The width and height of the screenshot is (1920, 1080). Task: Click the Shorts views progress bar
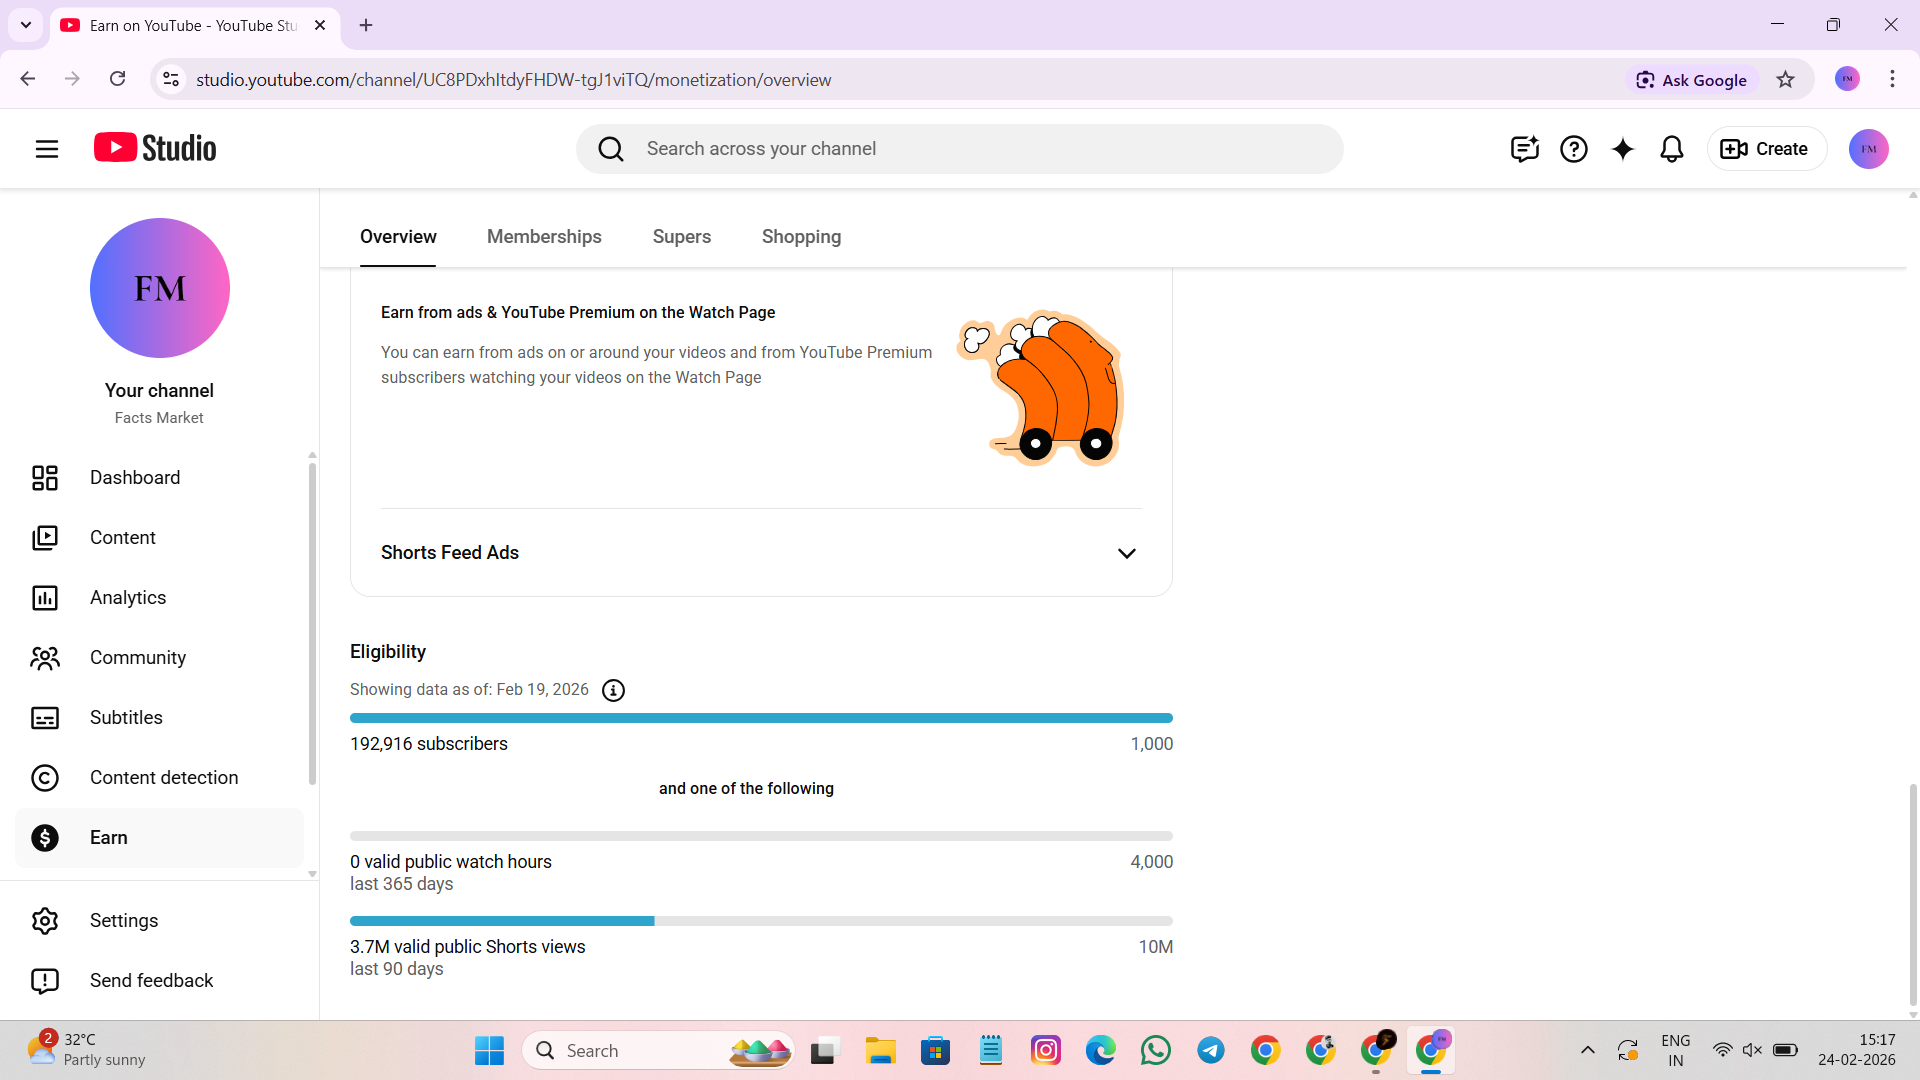point(760,921)
